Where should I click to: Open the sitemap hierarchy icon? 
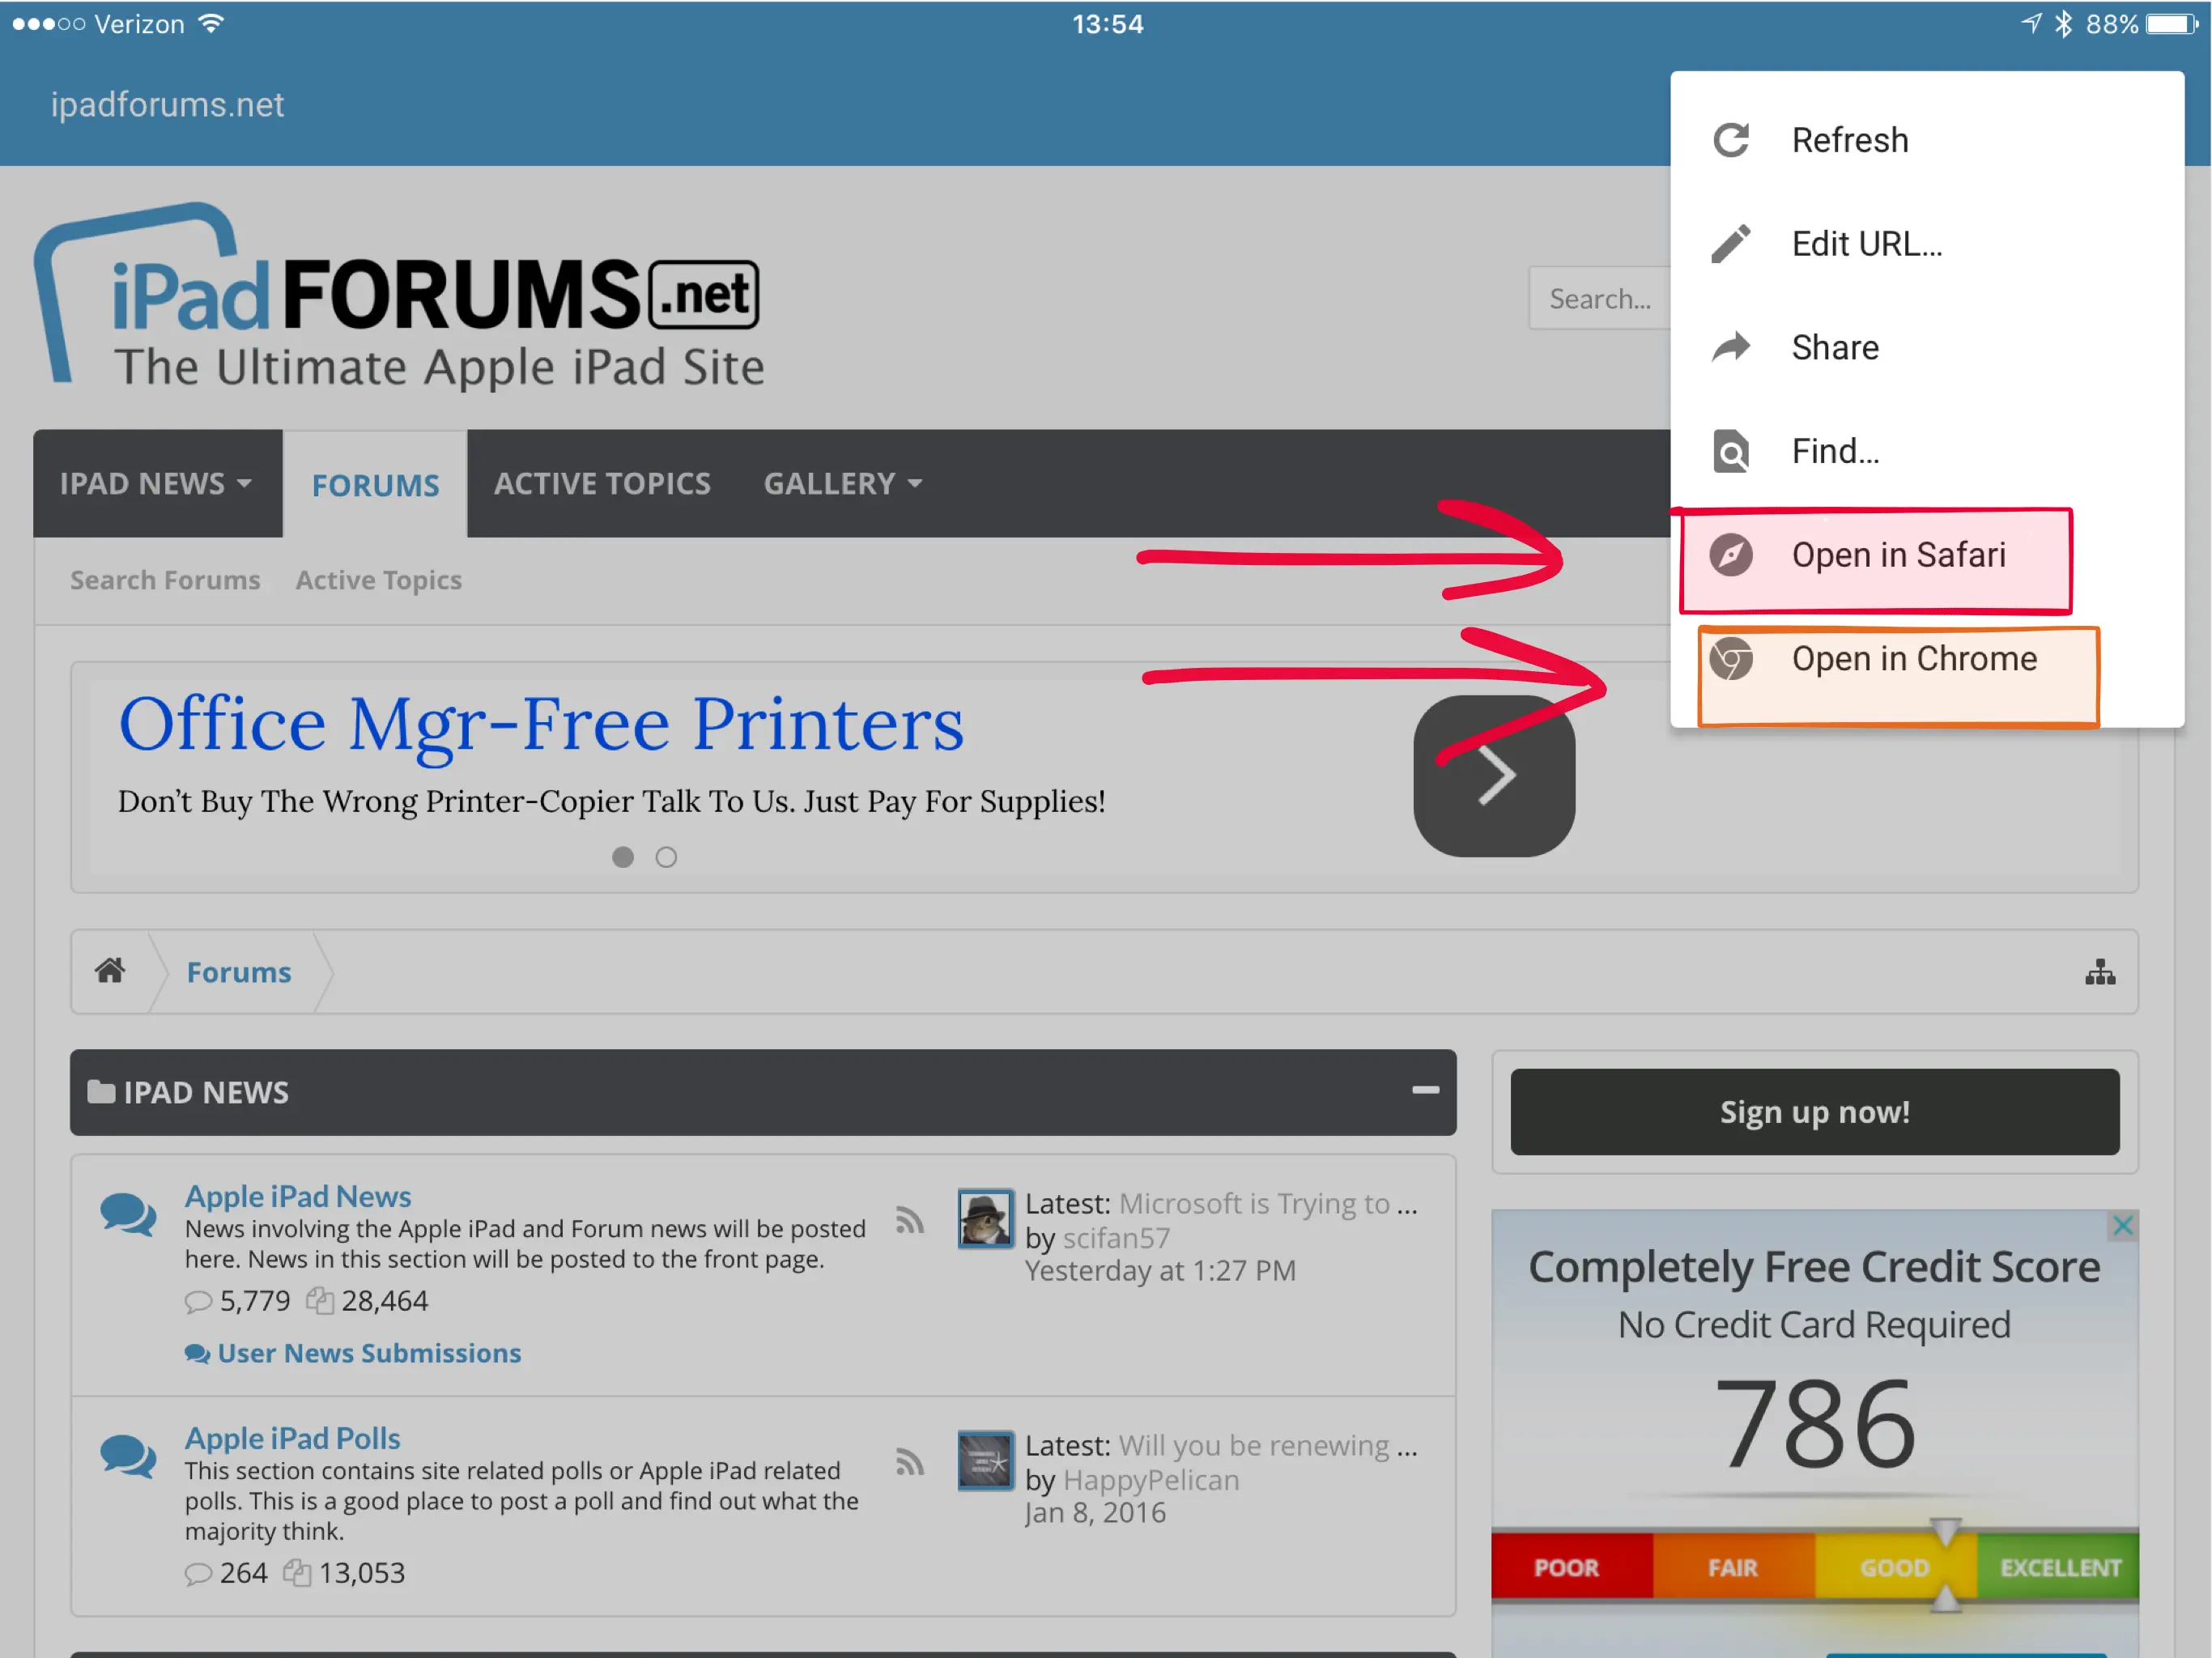[x=2100, y=972]
